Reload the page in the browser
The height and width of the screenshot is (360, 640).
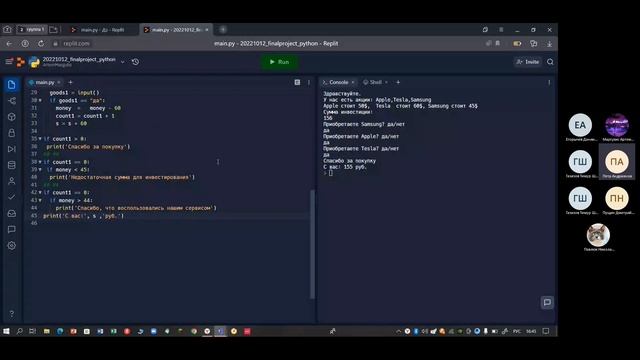coord(41,44)
